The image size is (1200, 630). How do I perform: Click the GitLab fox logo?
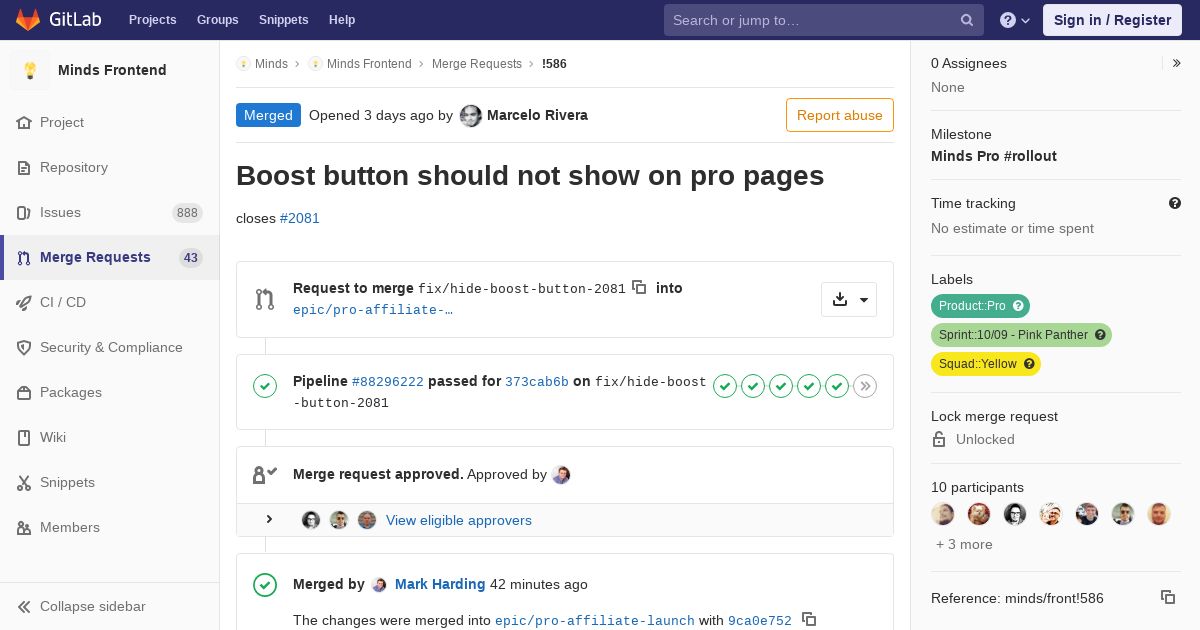click(28, 20)
